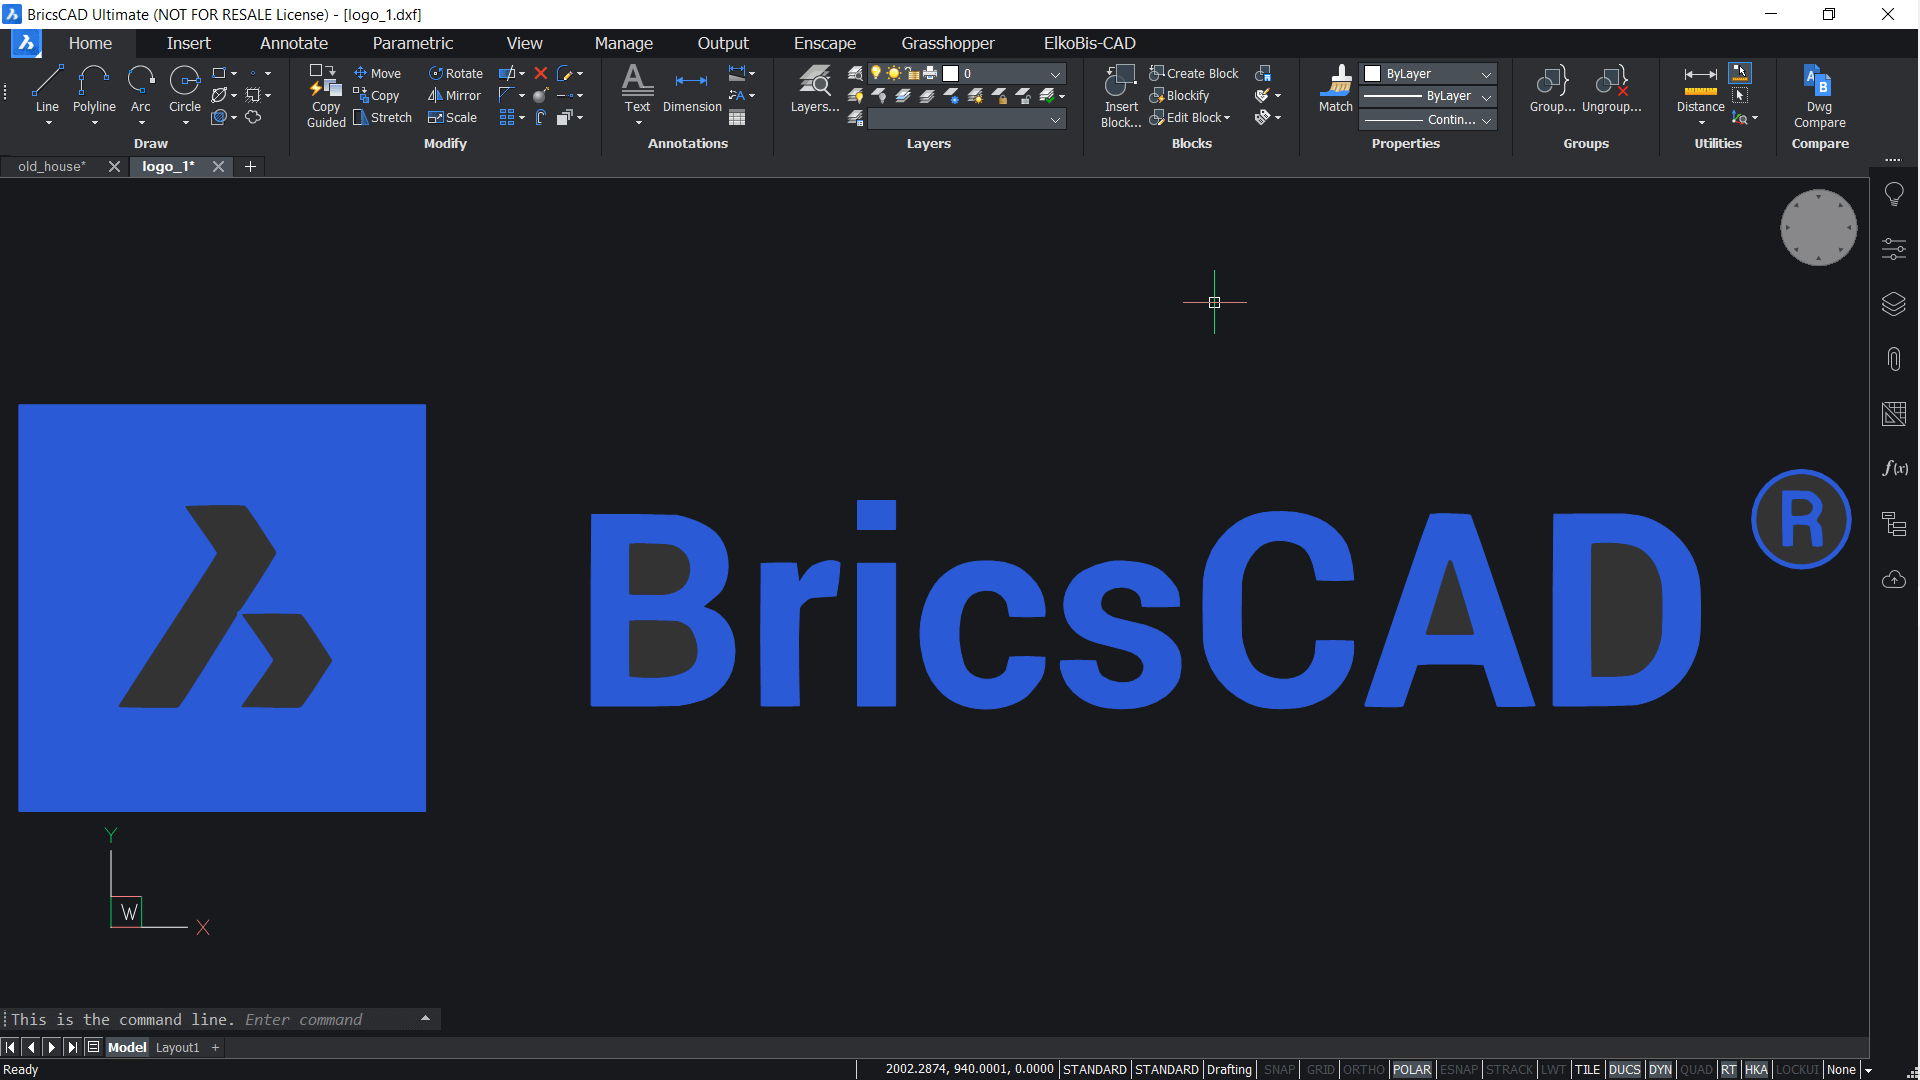The image size is (1920, 1080).
Task: Open the ByLayer color dropdown
Action: tap(1486, 74)
